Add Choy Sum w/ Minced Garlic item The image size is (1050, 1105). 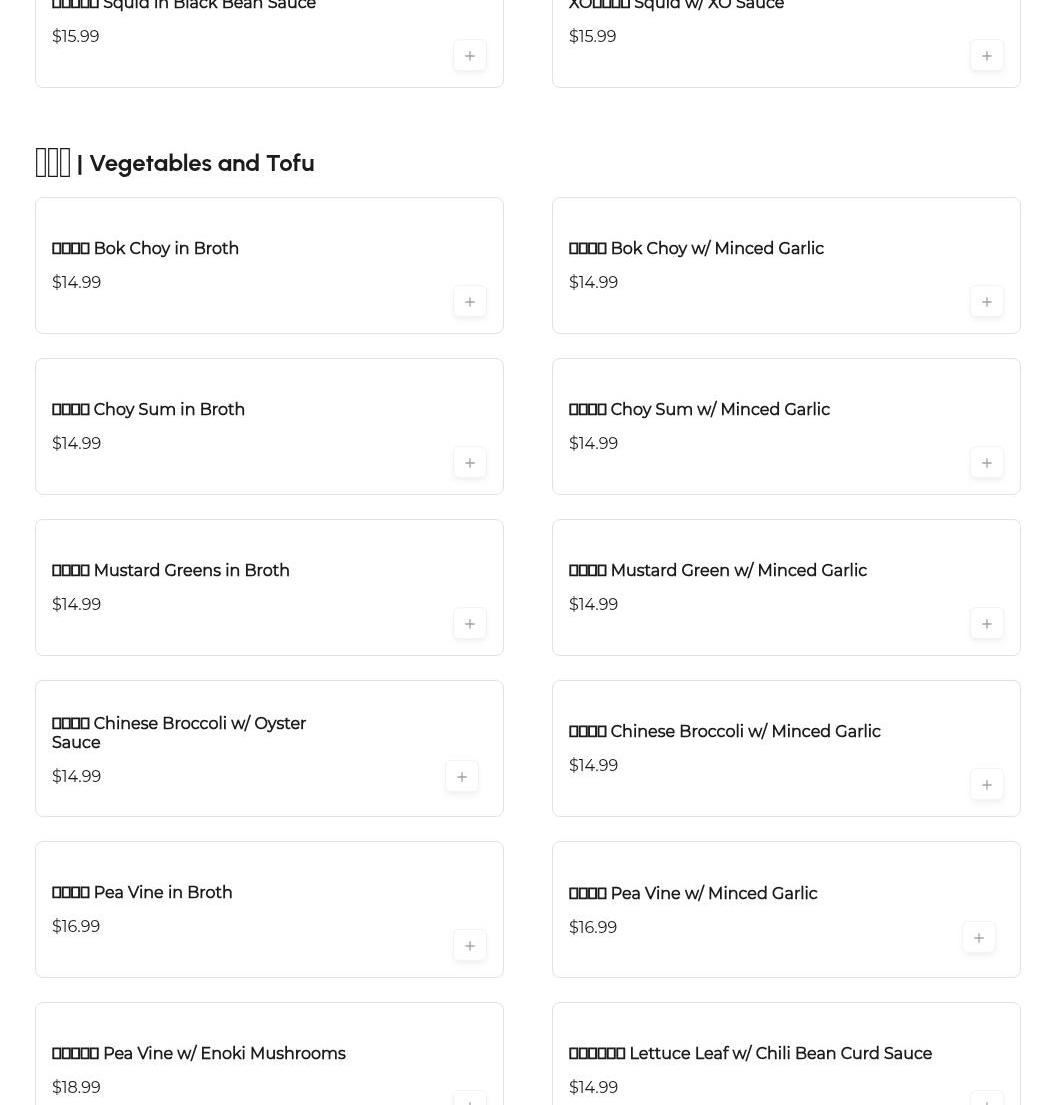(x=987, y=463)
